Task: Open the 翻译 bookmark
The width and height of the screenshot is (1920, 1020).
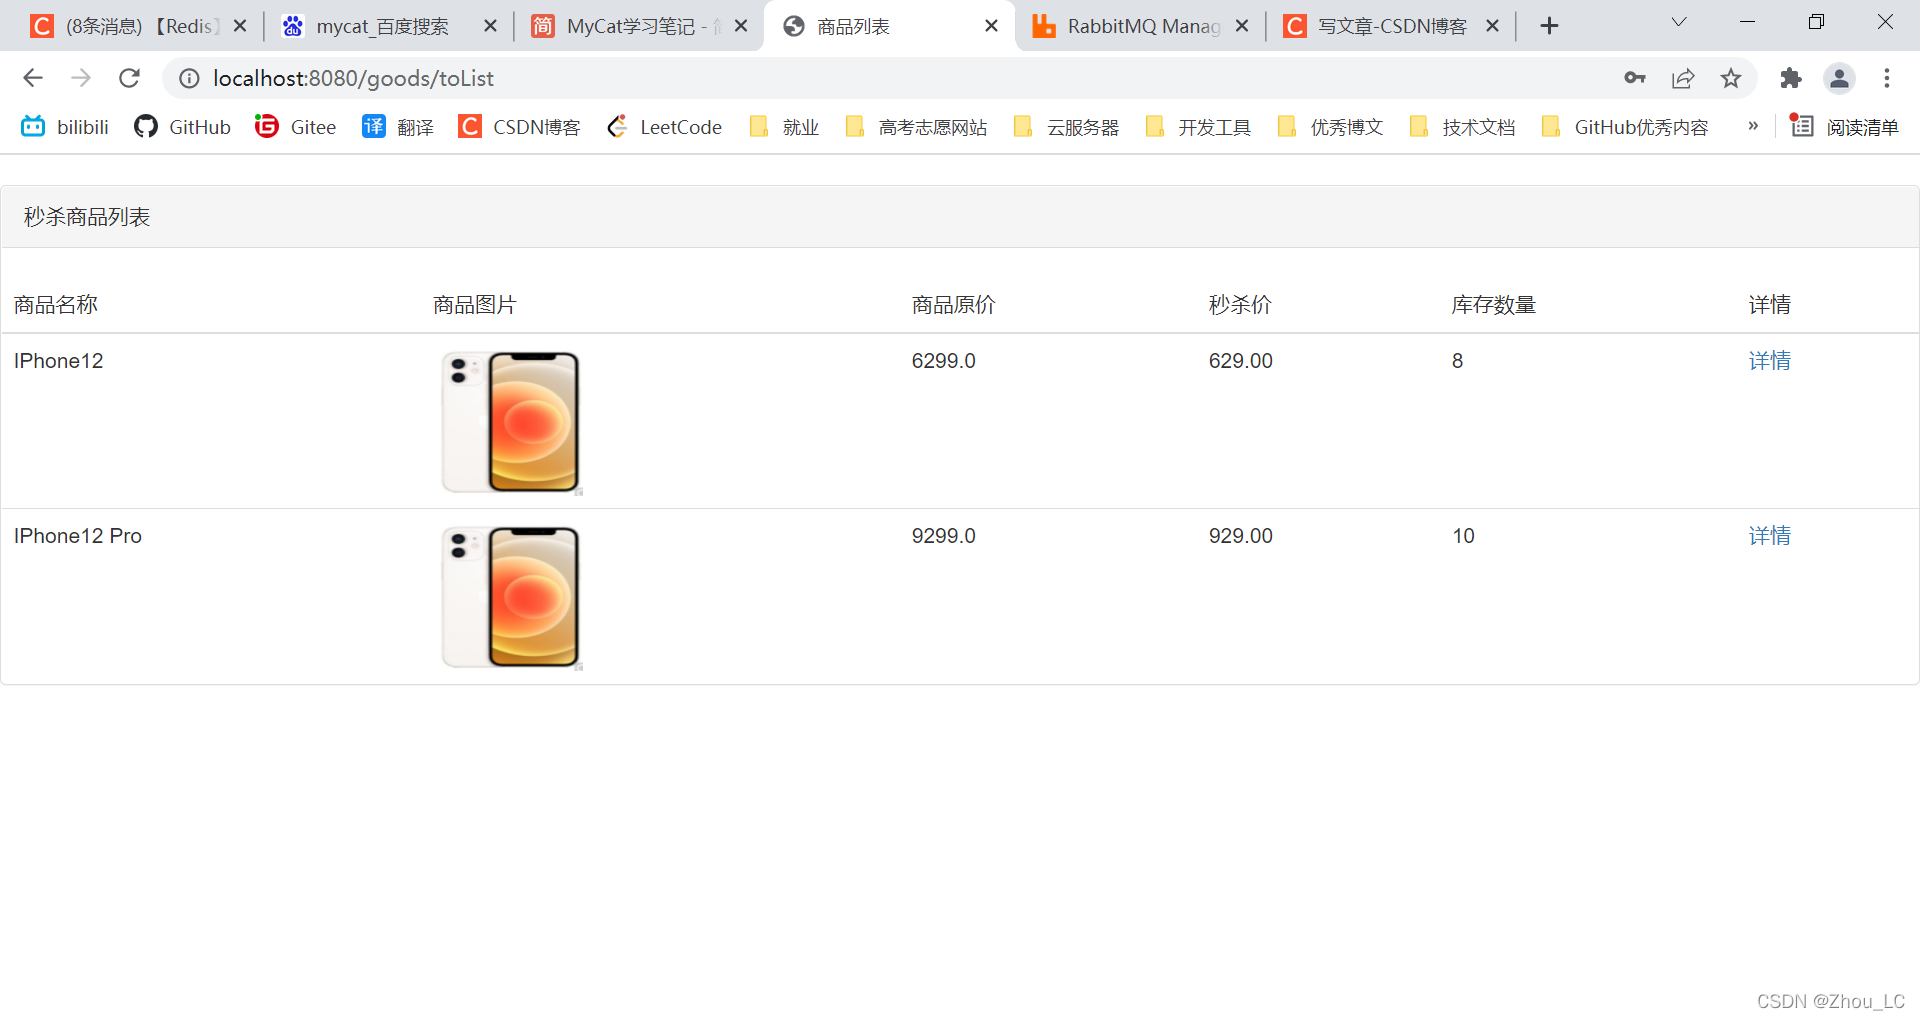Action: pos(398,127)
